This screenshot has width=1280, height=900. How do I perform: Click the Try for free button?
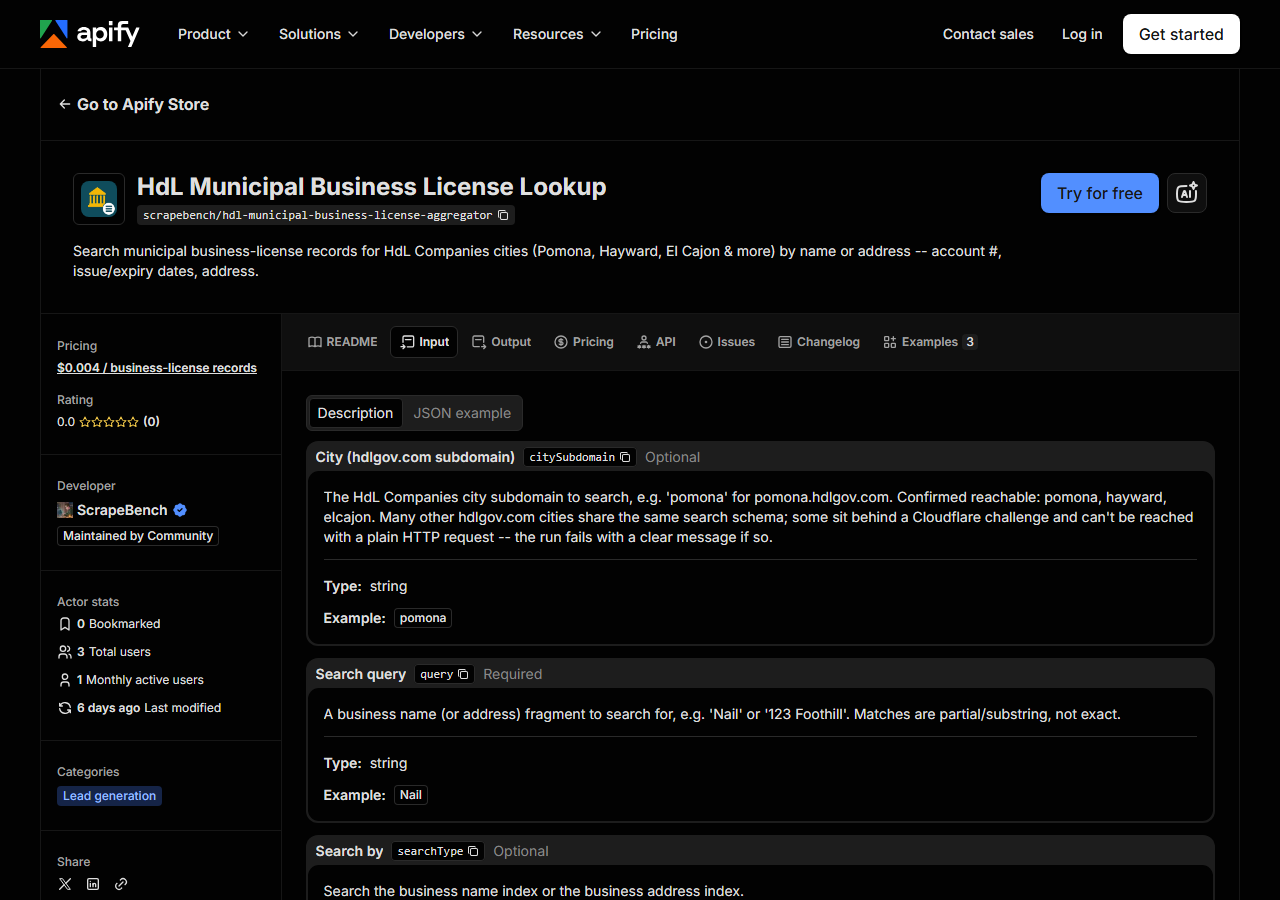1100,193
